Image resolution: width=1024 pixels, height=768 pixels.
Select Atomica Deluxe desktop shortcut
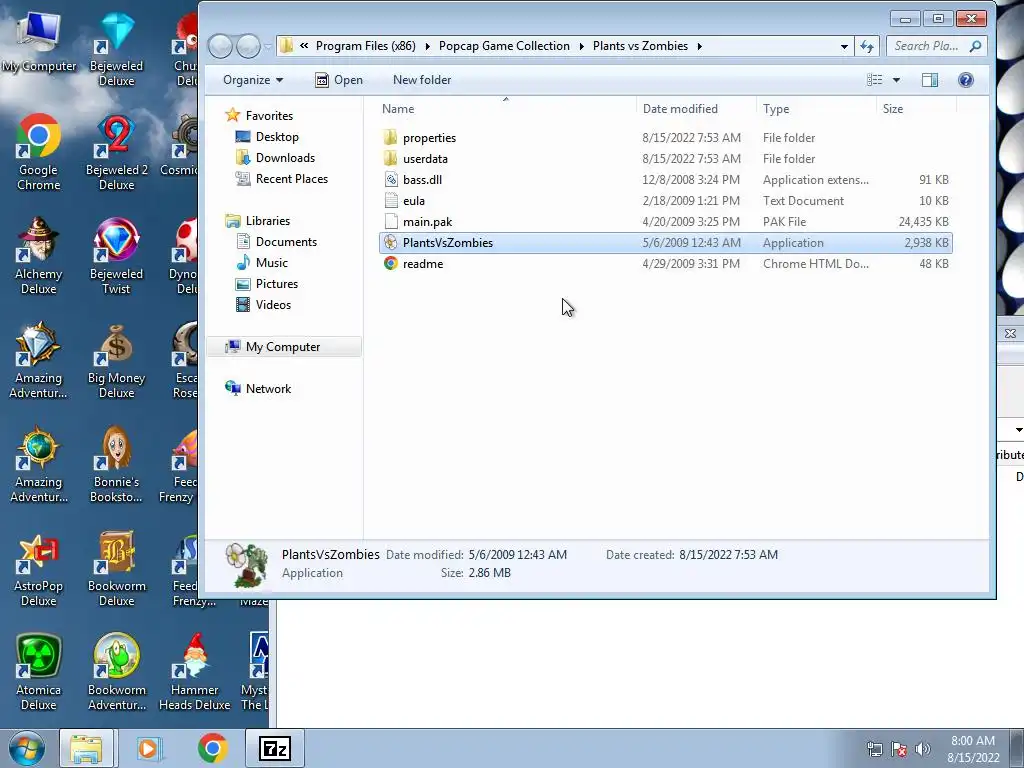[x=39, y=672]
